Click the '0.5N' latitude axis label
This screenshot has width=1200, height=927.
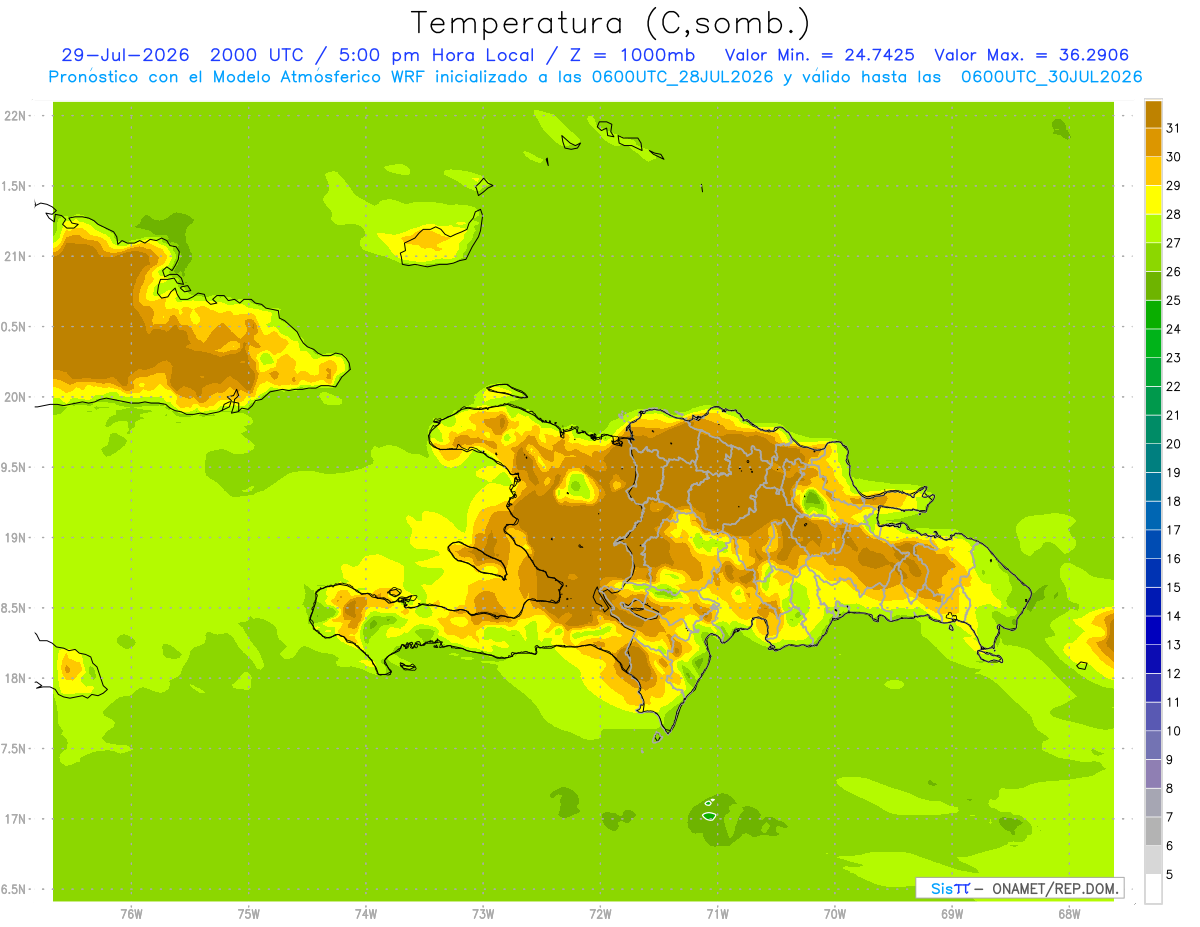tap(14, 327)
